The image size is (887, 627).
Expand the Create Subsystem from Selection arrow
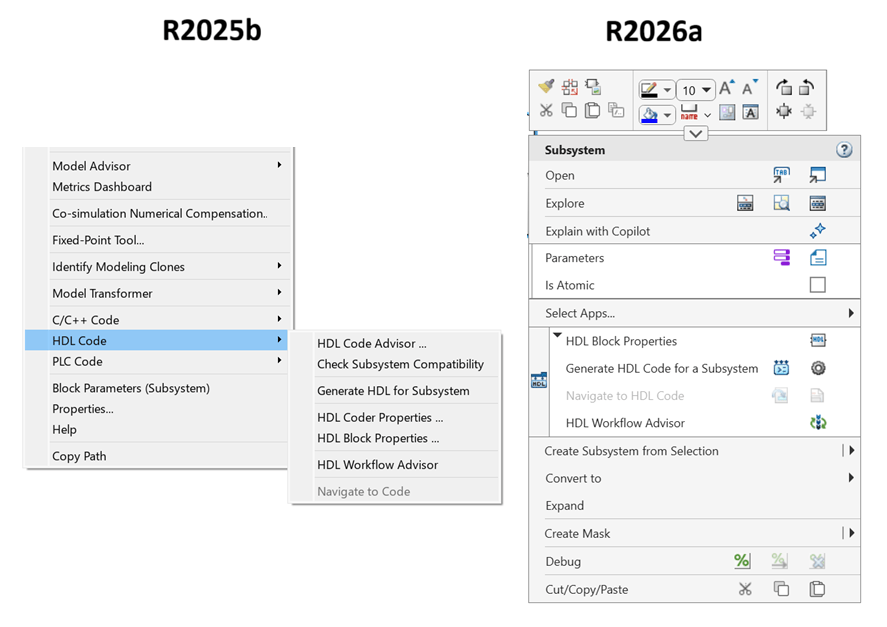pos(851,450)
